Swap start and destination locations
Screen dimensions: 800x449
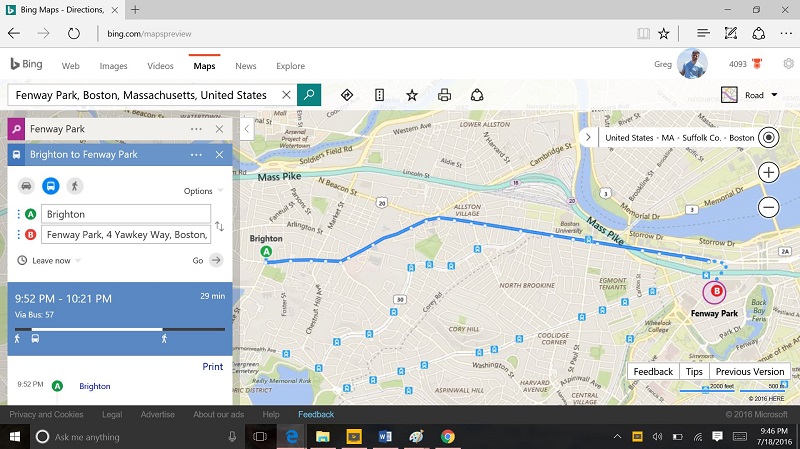(x=219, y=226)
